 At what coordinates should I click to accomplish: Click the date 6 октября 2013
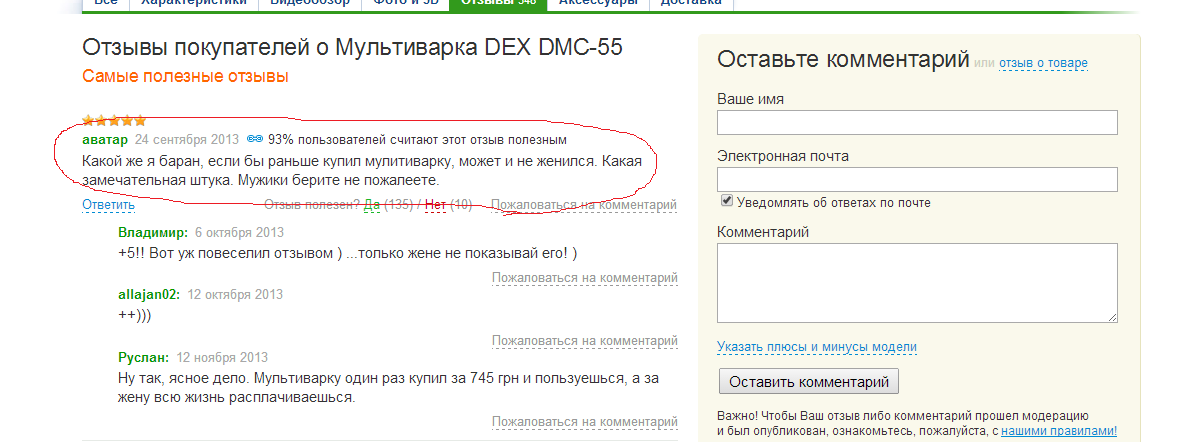[x=239, y=232]
